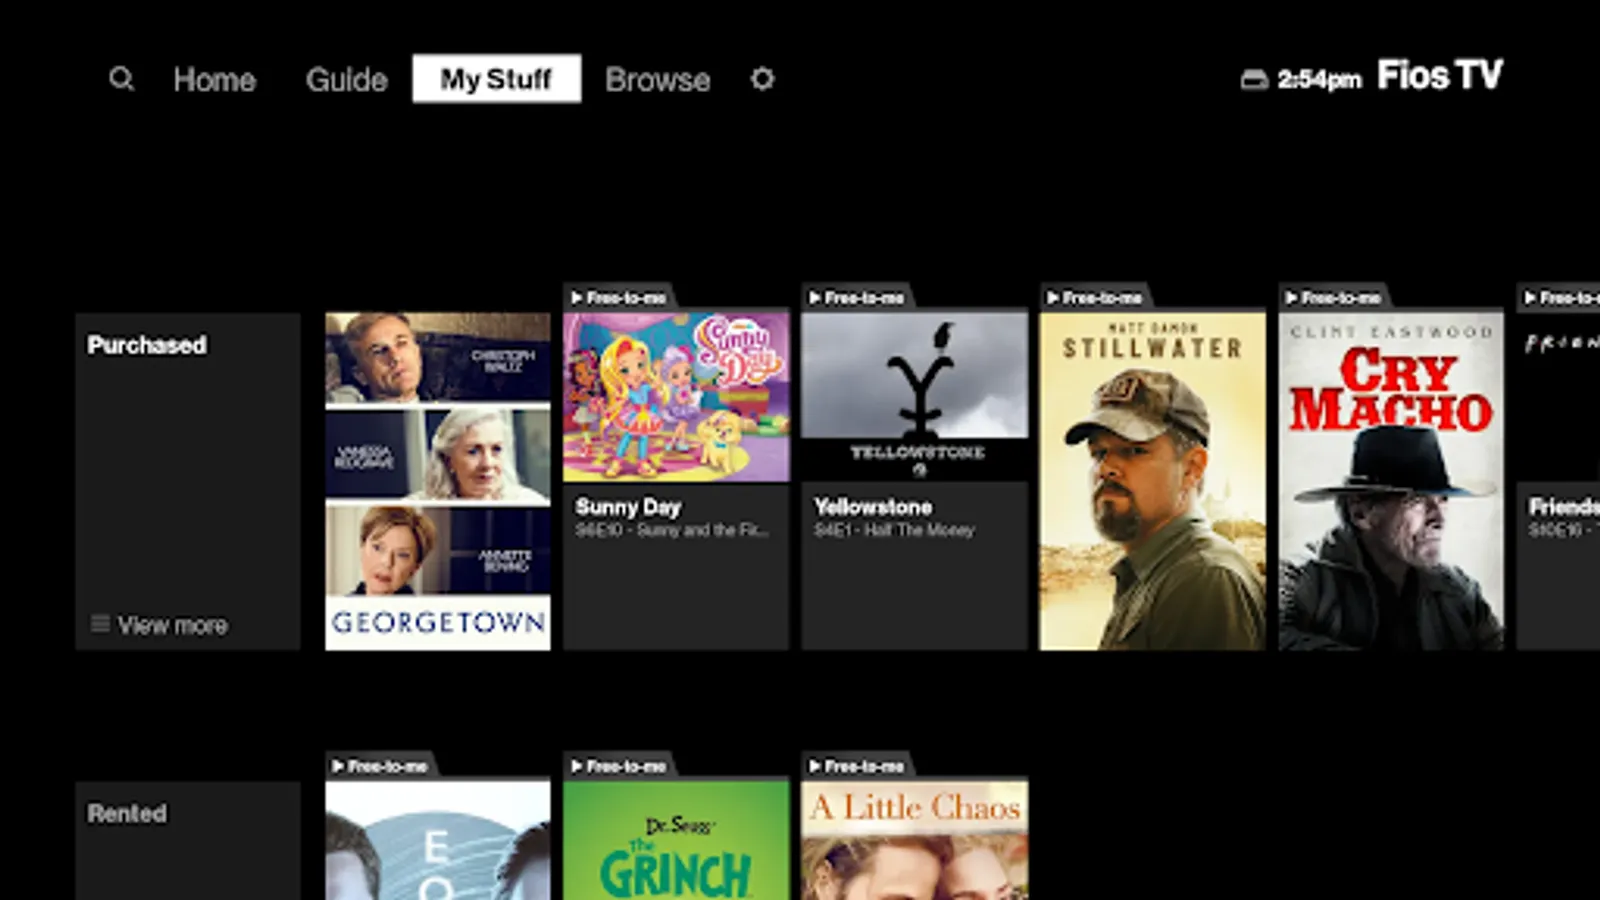Image resolution: width=1600 pixels, height=900 pixels.
Task: Open the Rented category tile
Action: [188, 841]
